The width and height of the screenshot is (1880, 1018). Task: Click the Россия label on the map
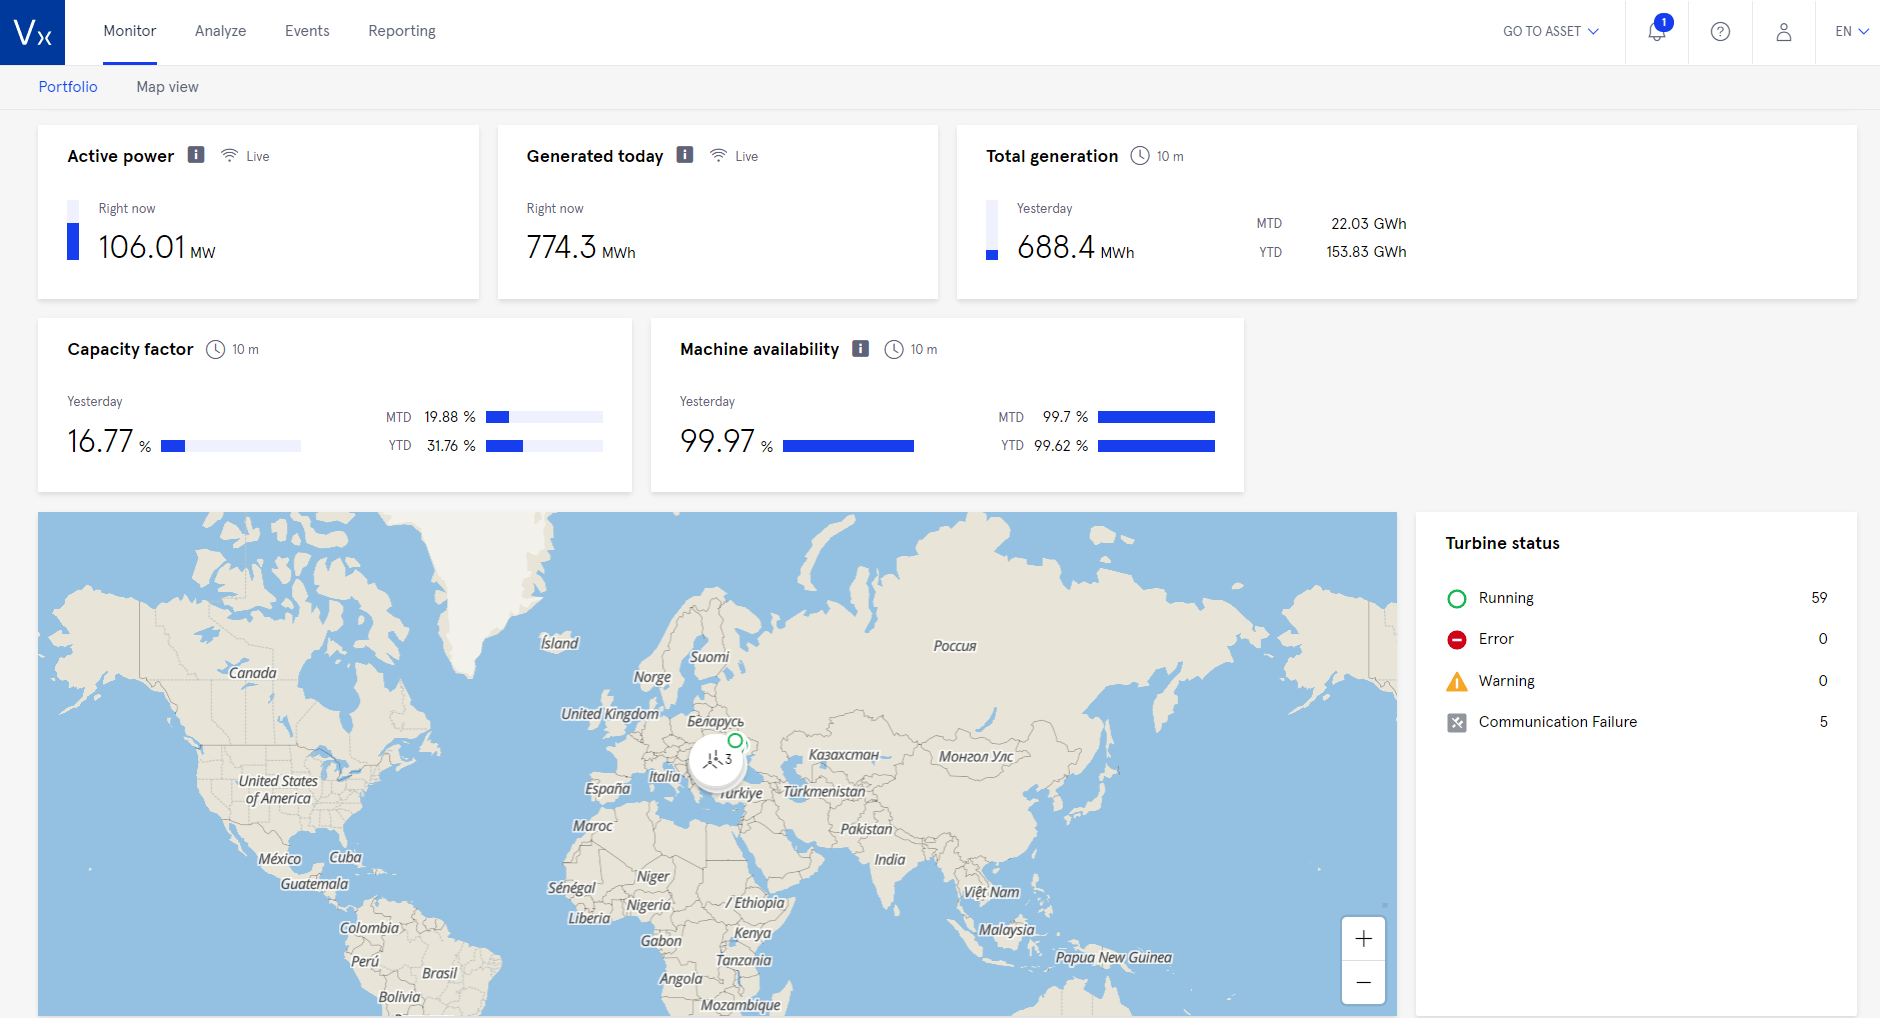[955, 646]
